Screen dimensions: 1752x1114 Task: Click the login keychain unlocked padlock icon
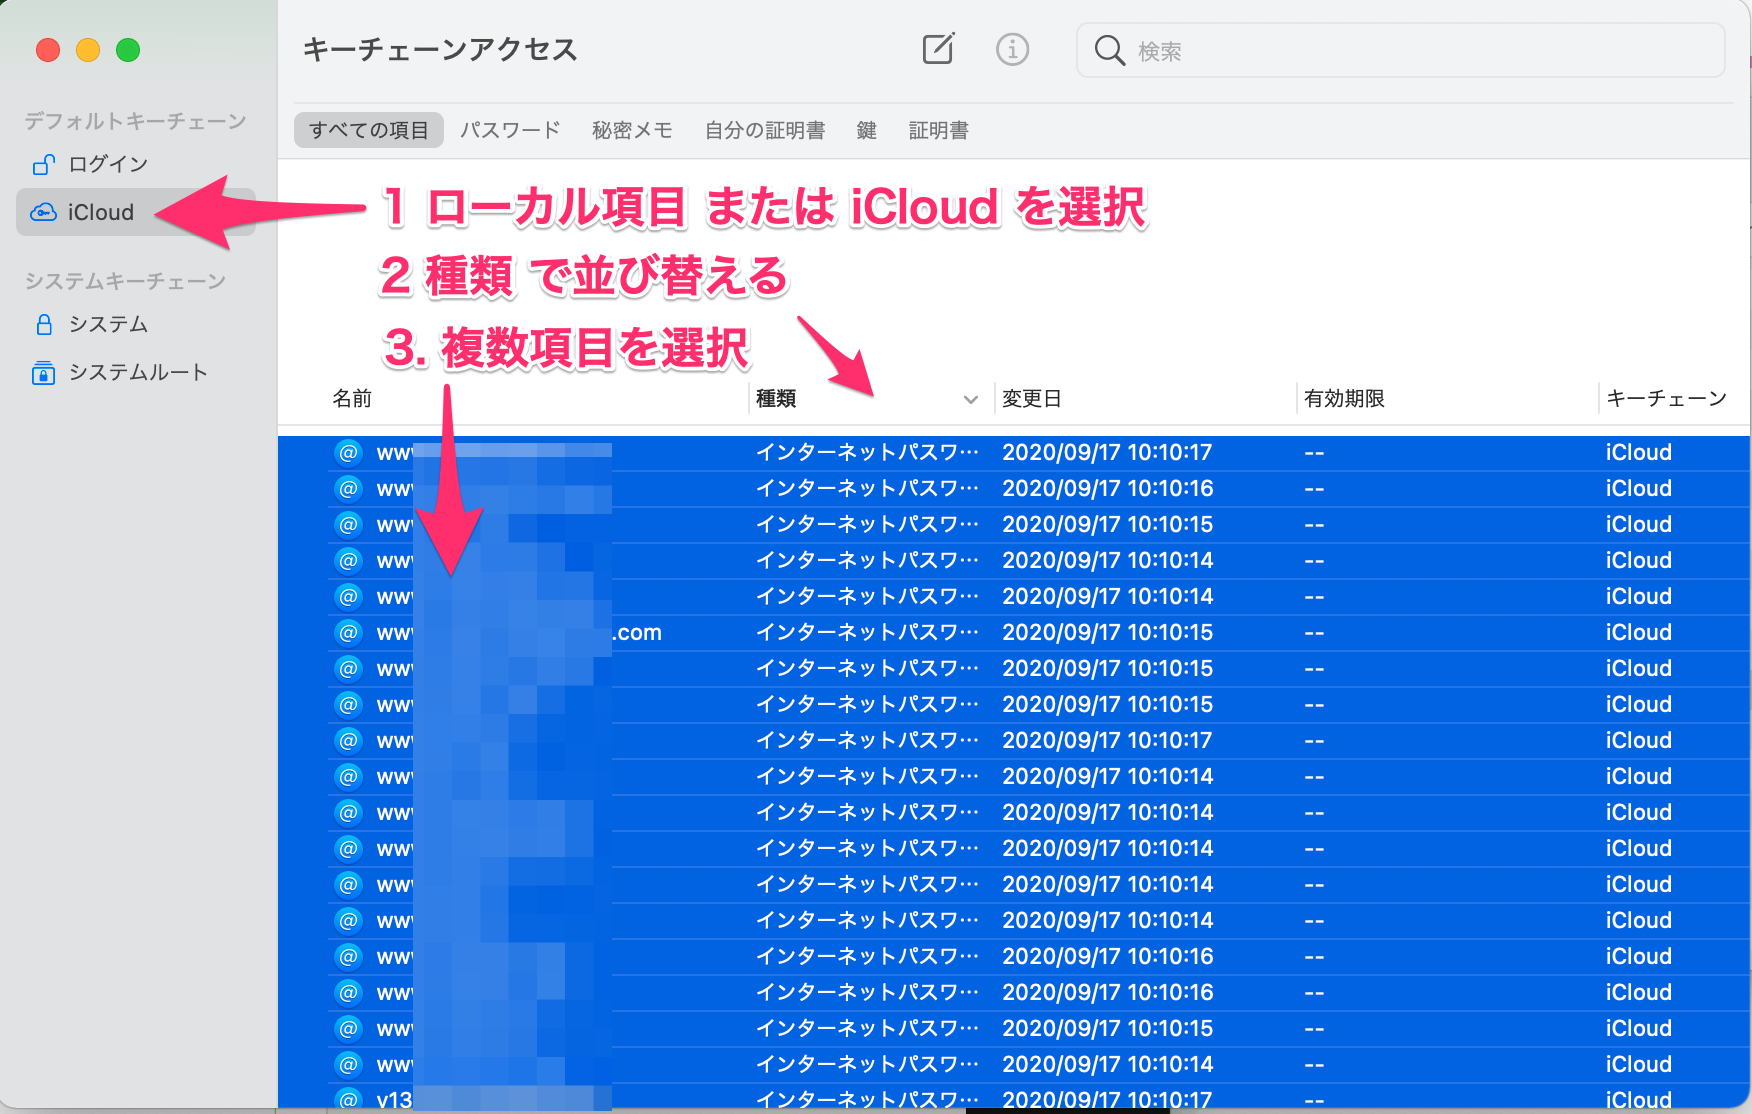(x=42, y=163)
